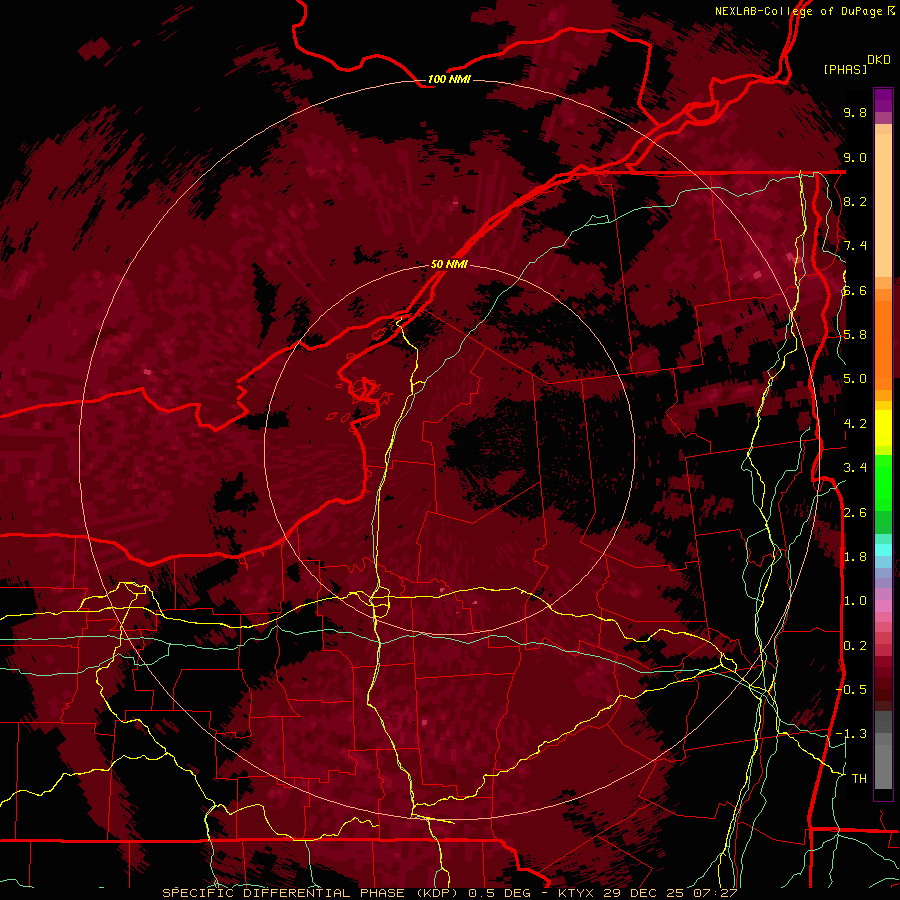Click the DKD unit label above color bar

click(x=879, y=60)
